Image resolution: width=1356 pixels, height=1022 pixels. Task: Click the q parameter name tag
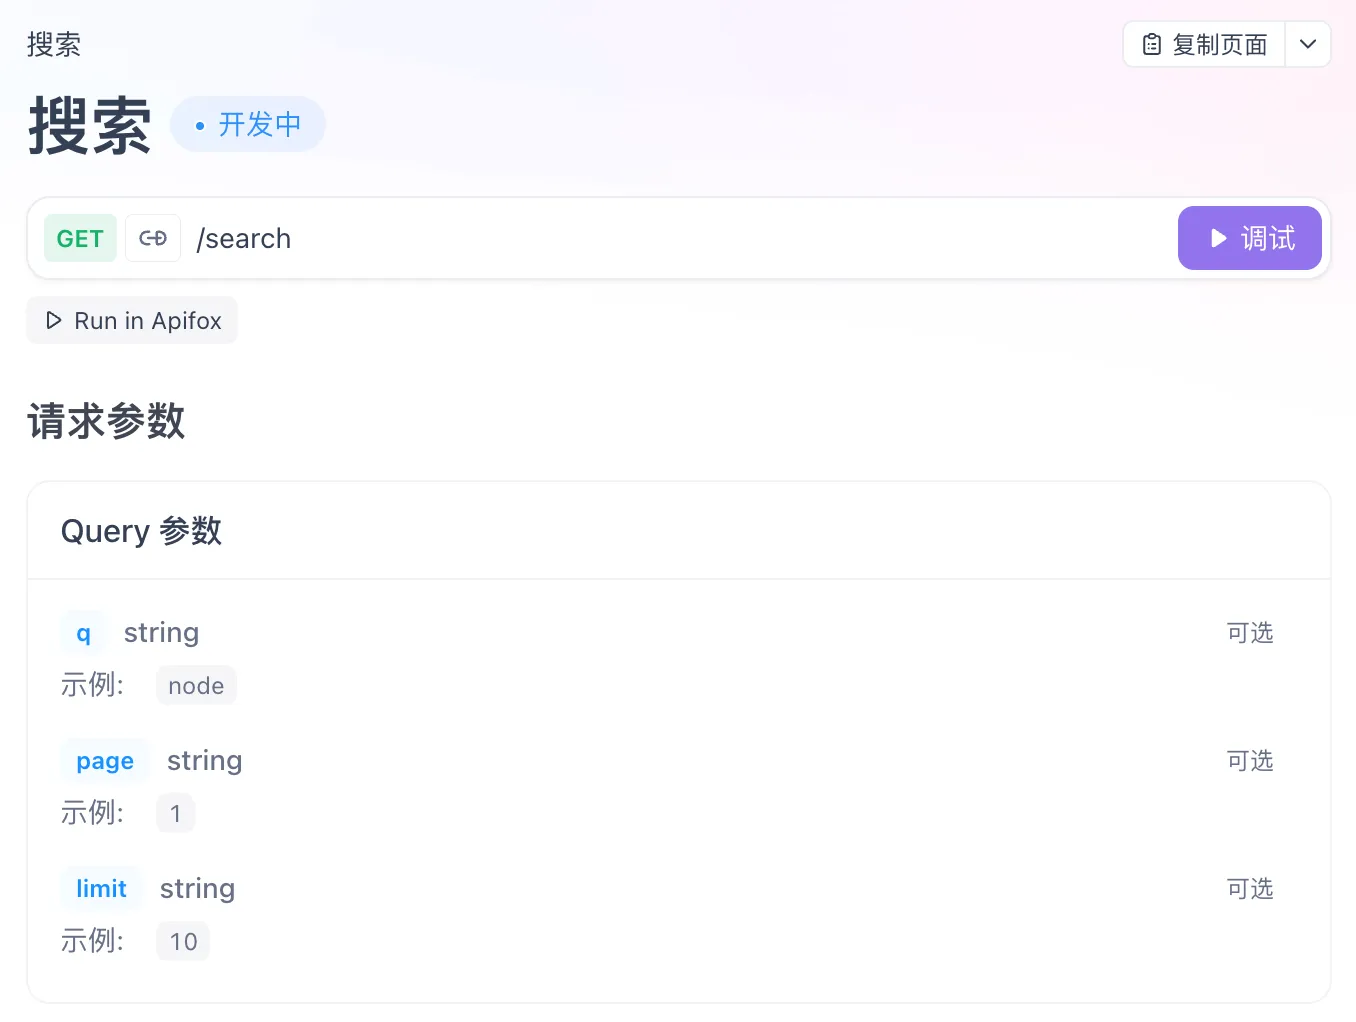(83, 633)
